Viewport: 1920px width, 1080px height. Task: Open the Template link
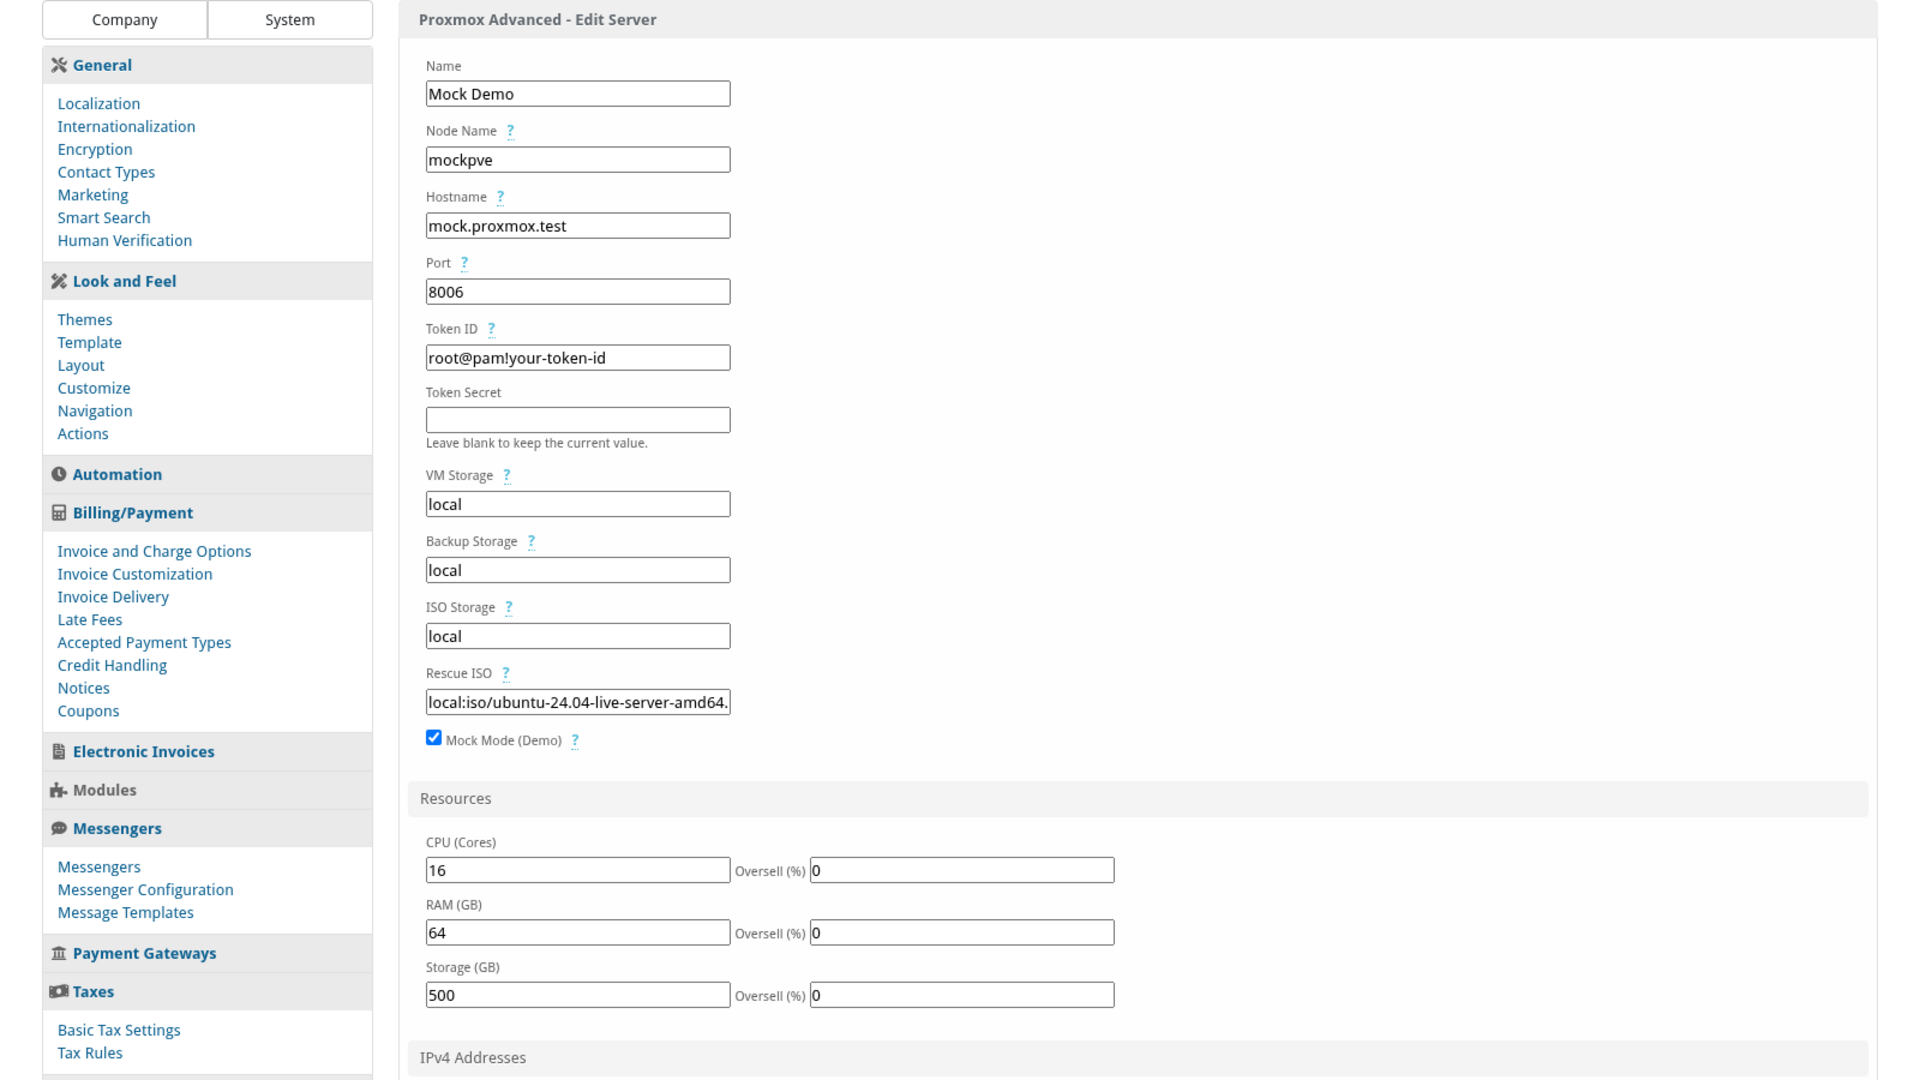tap(90, 343)
